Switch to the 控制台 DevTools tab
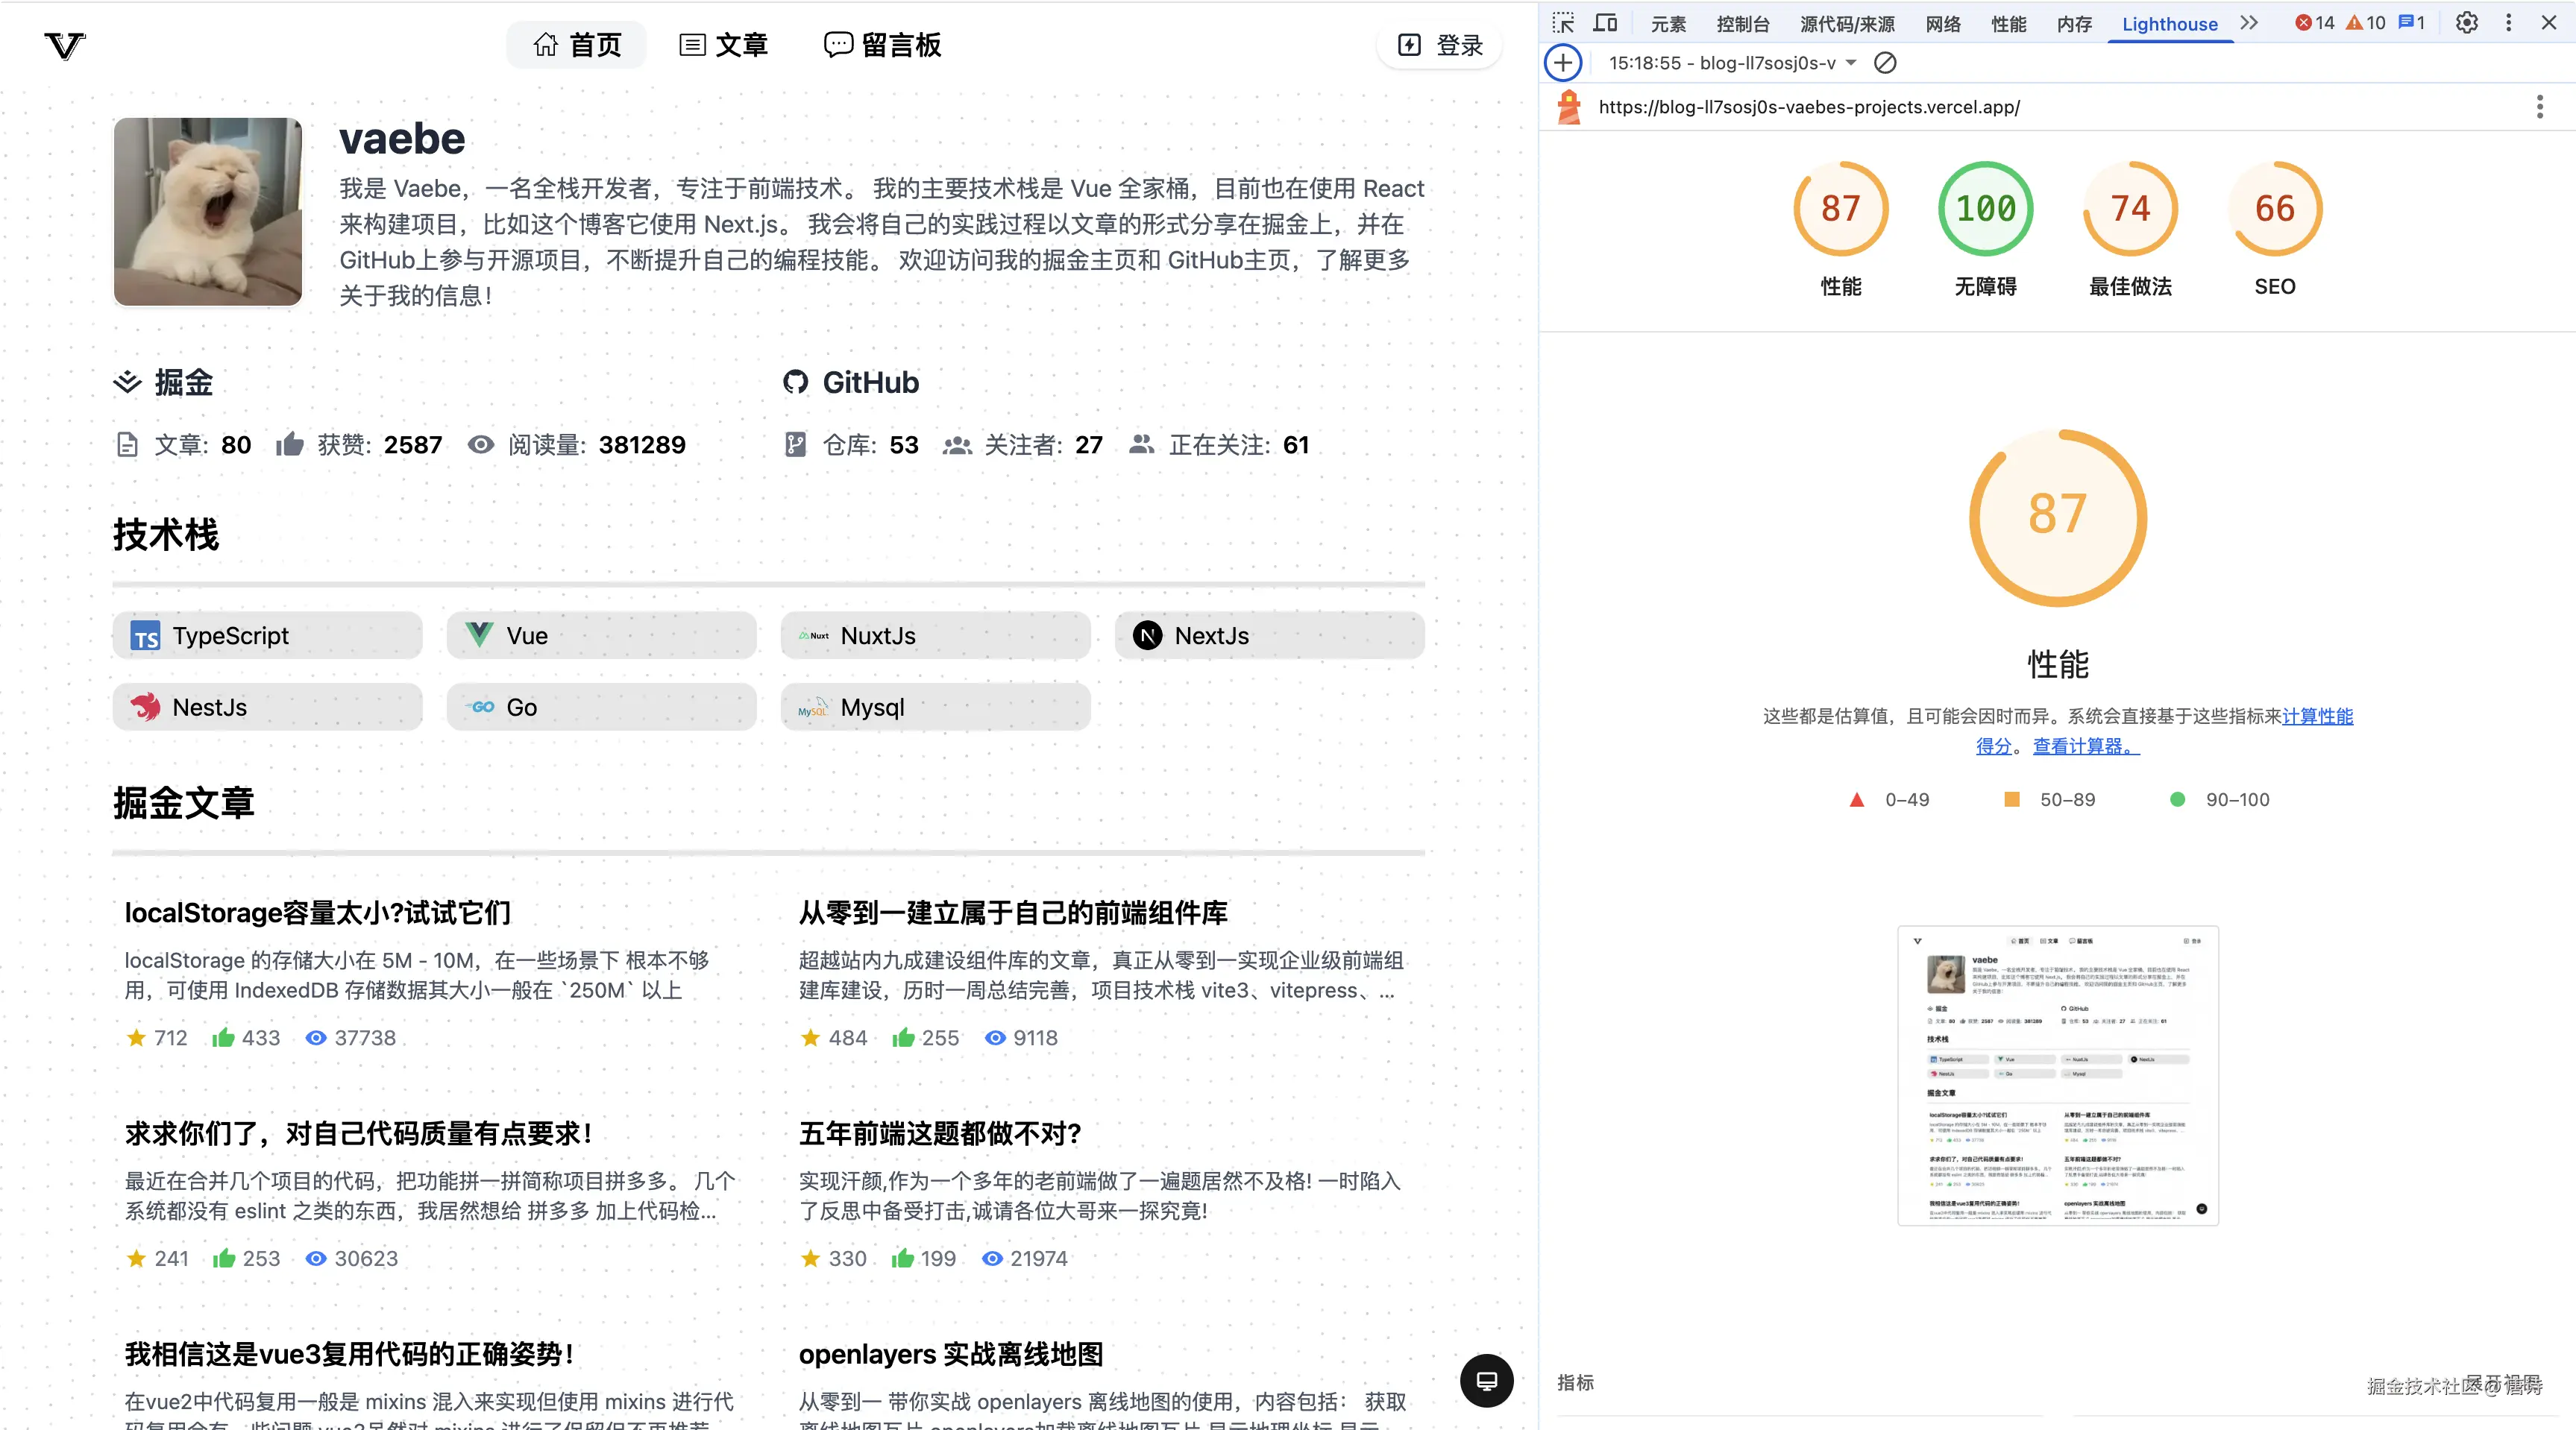 (1743, 24)
